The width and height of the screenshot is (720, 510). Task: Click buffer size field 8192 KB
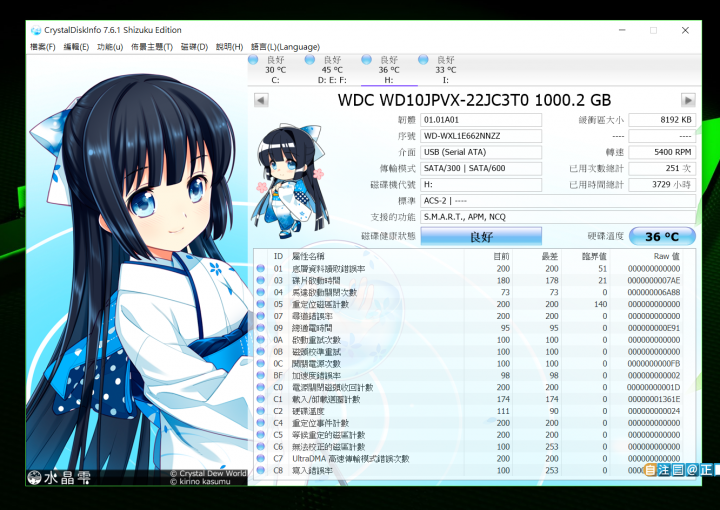coord(662,120)
